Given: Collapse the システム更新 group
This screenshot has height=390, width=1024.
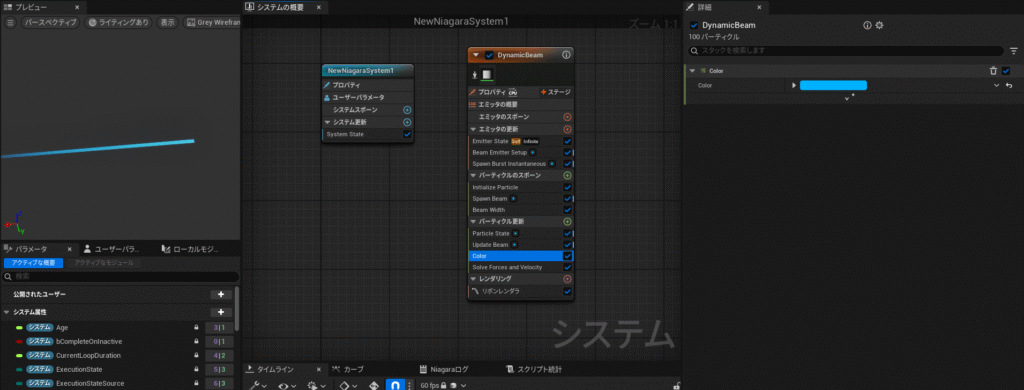Looking at the screenshot, I should [328, 122].
